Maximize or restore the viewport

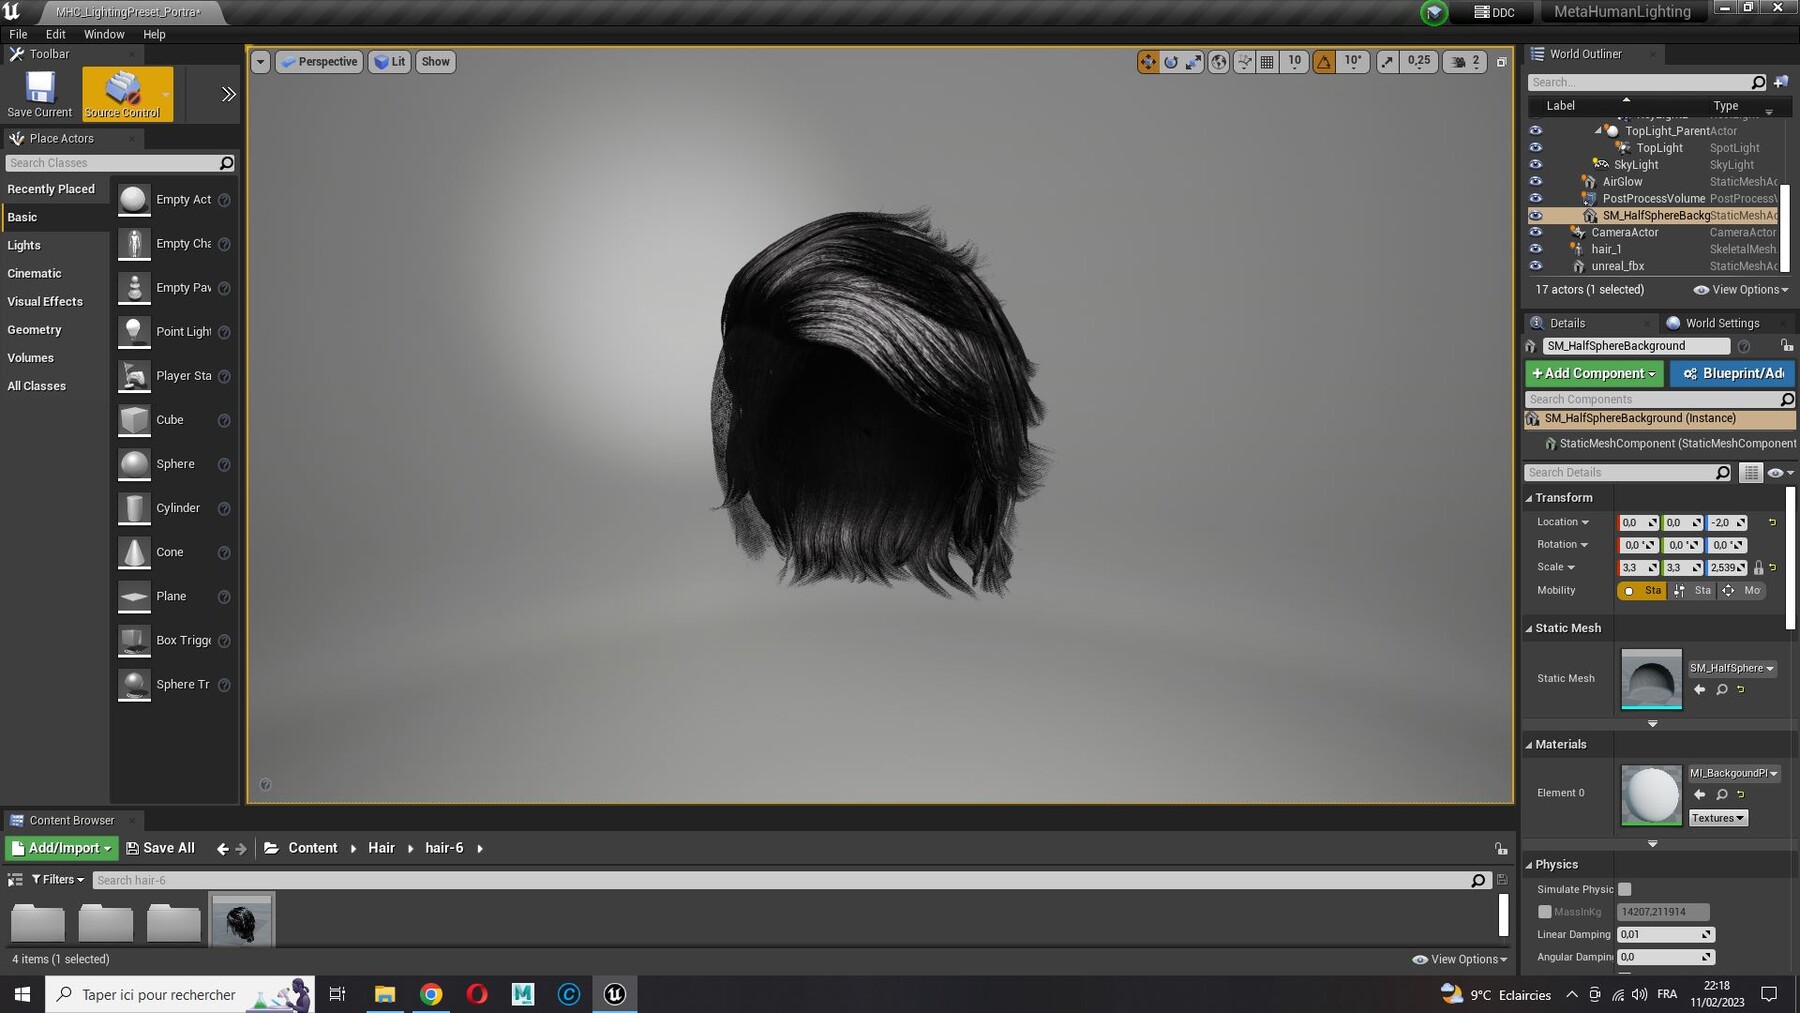1501,62
